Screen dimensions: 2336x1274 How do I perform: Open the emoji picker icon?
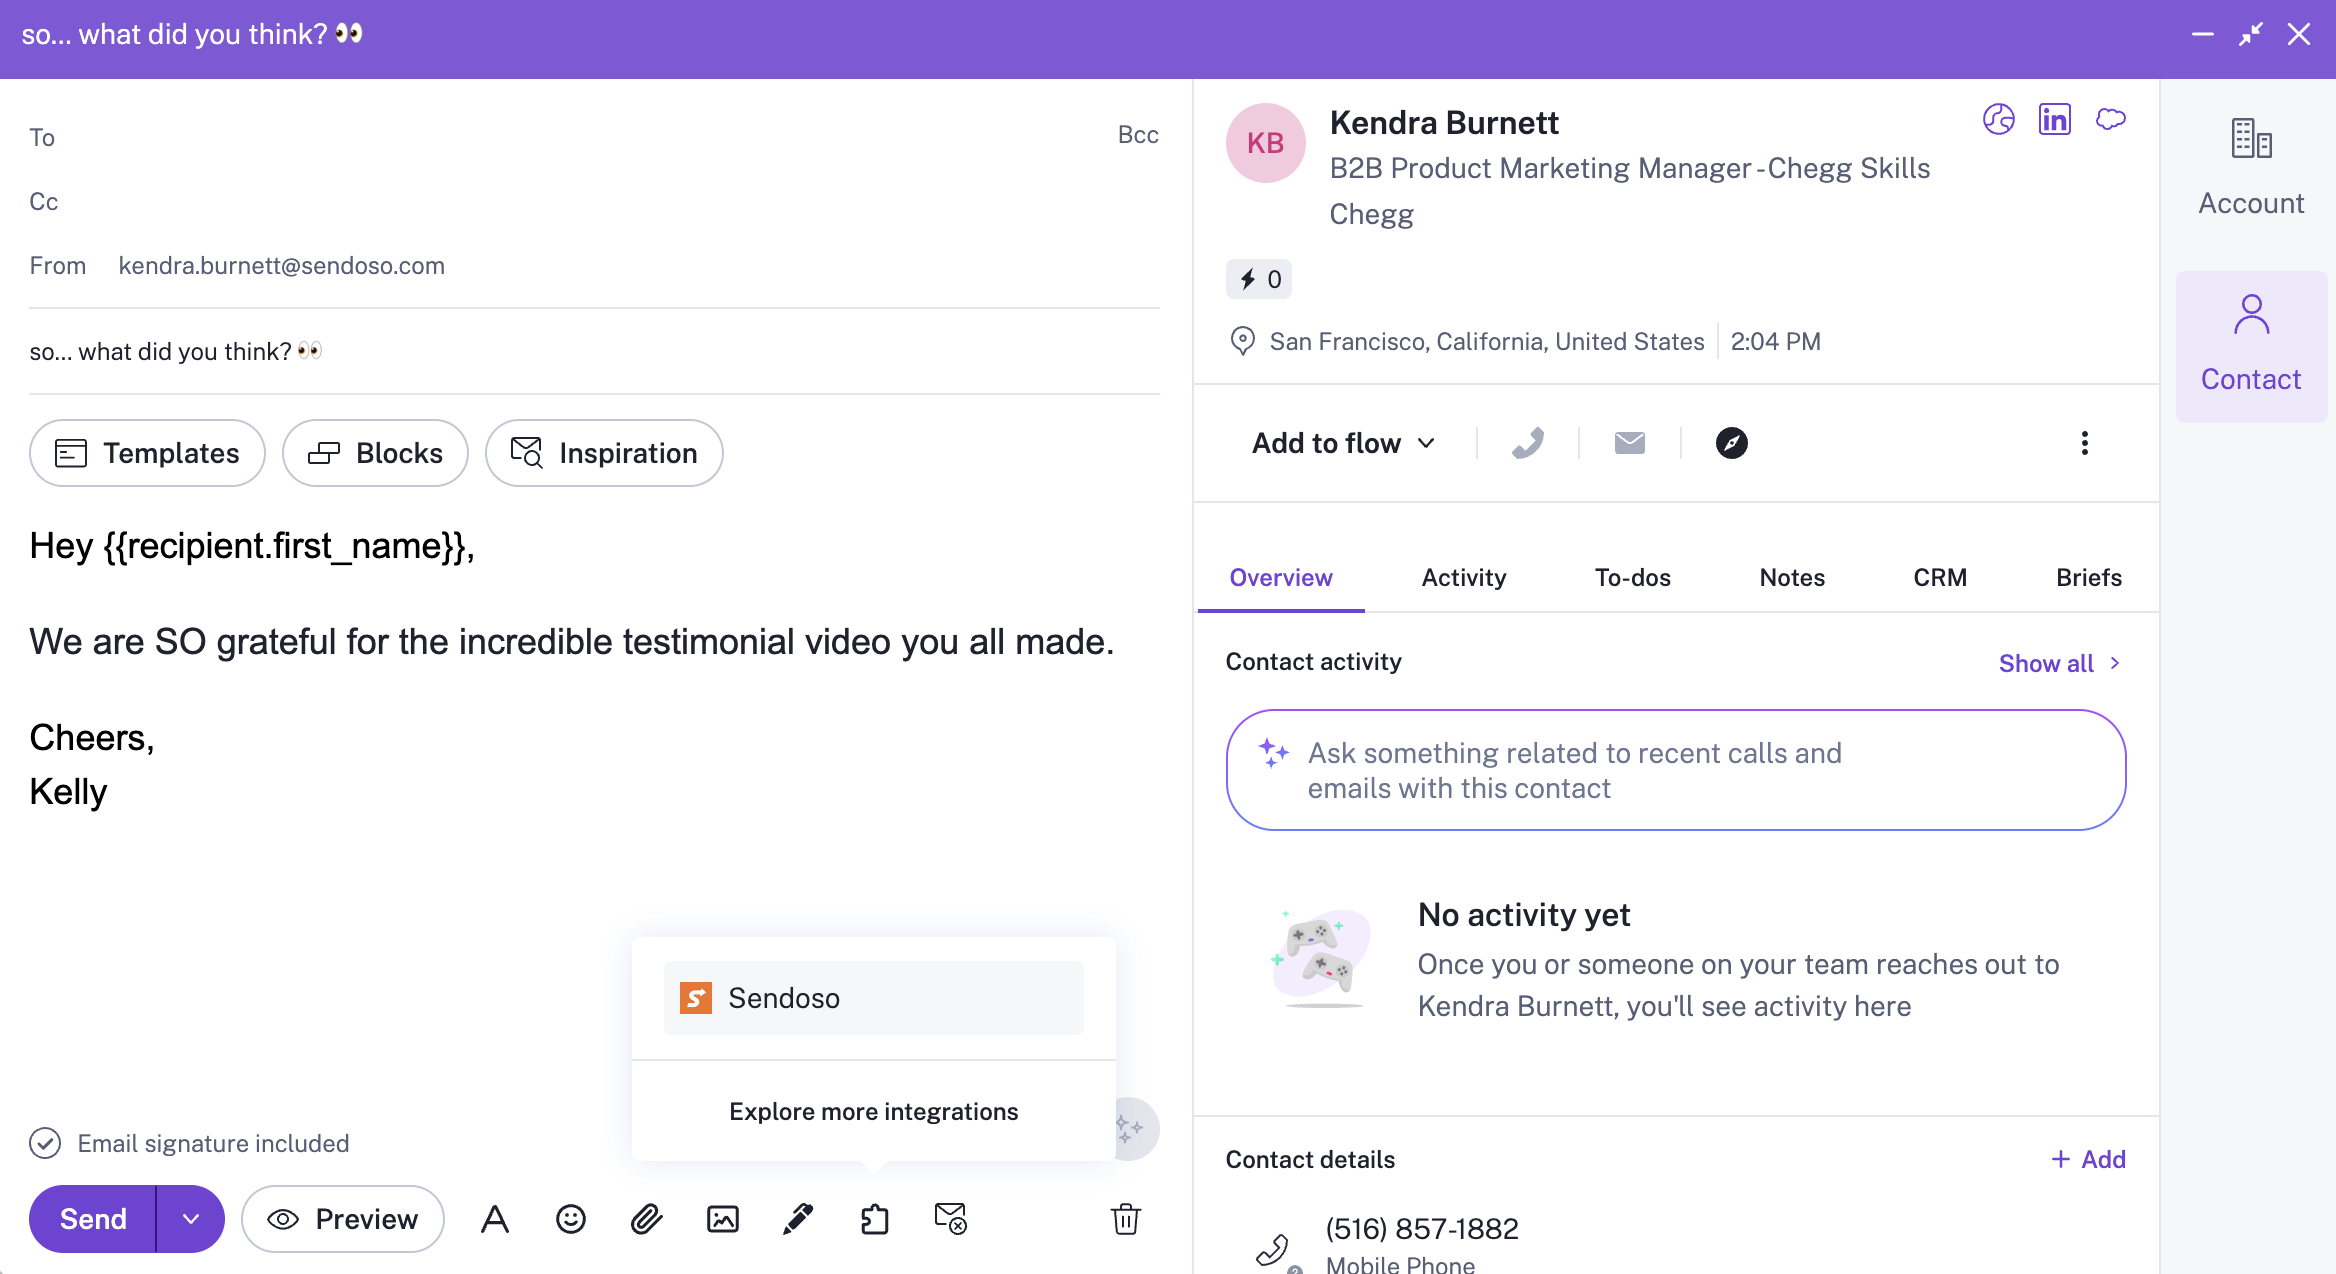click(571, 1219)
